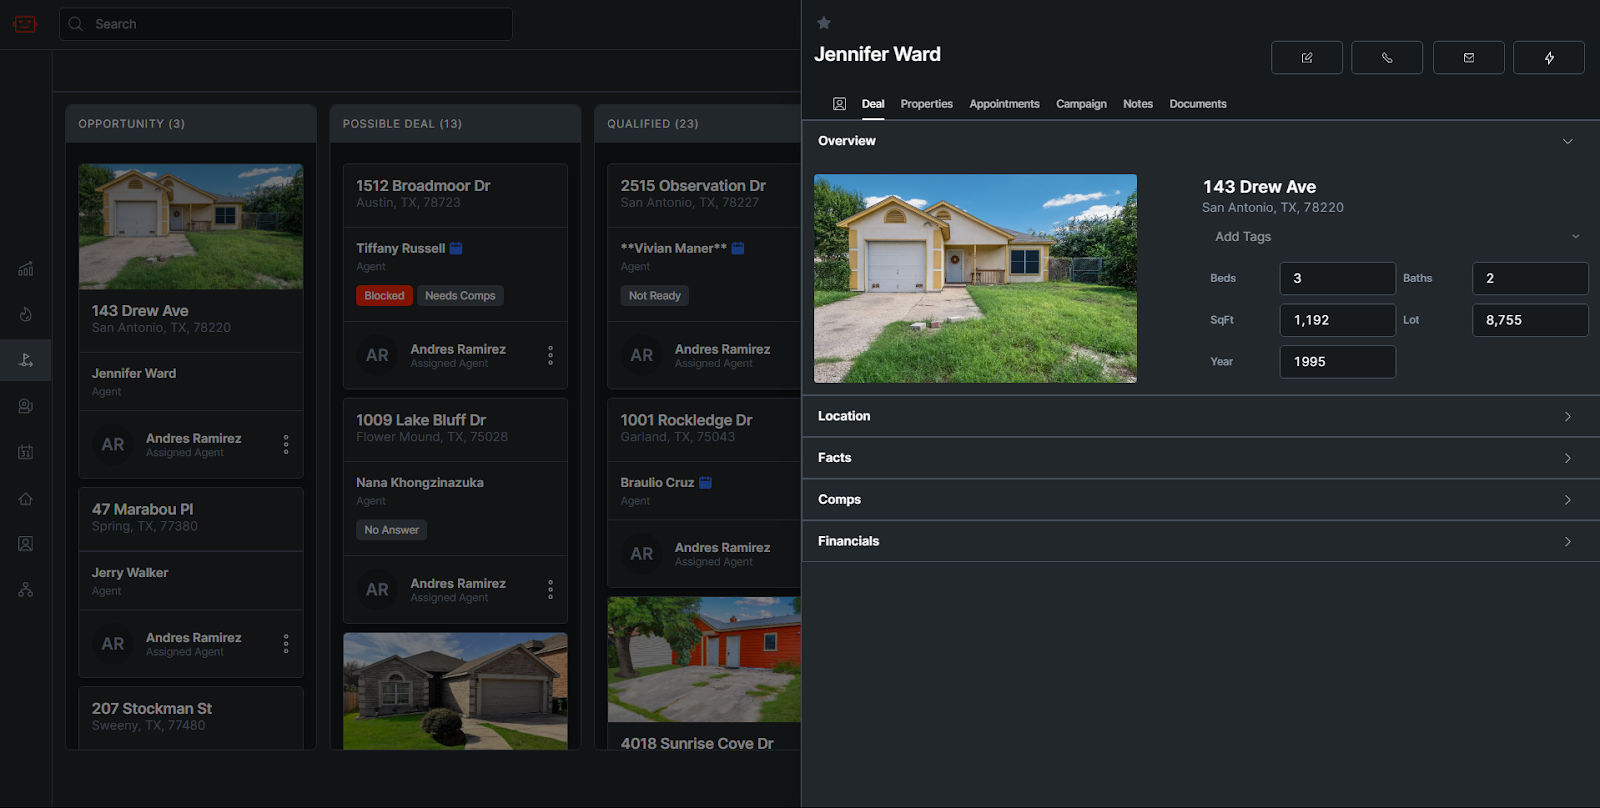Click the Blocked tag on 1512 Broadmoor Dr
Image resolution: width=1600 pixels, height=808 pixels.
pyautogui.click(x=384, y=296)
